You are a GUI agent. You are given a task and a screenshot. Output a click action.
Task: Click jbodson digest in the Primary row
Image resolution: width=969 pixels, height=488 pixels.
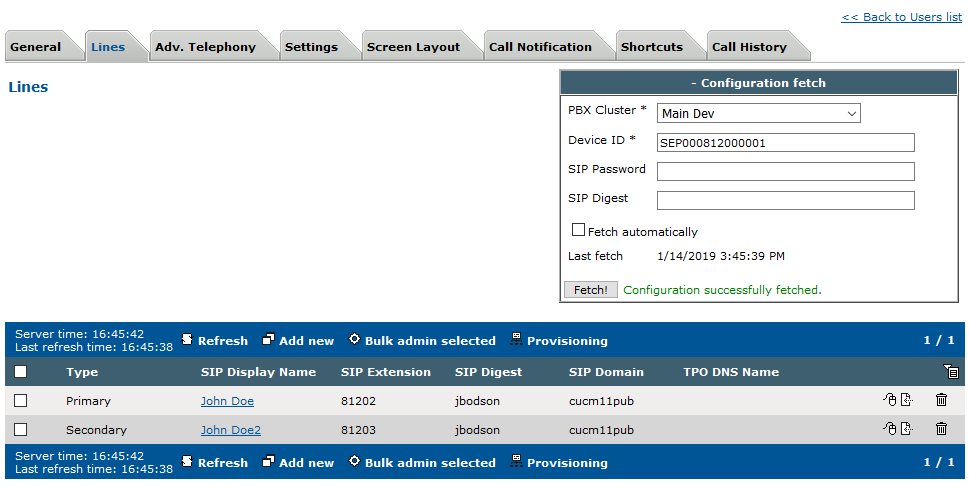[477, 401]
